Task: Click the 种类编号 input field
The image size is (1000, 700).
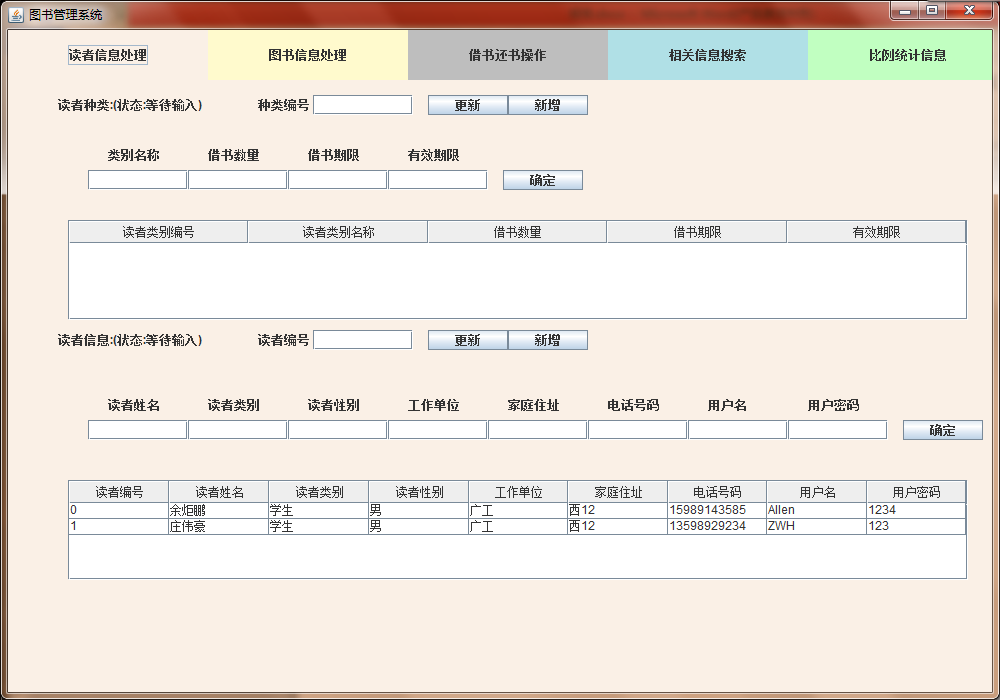Action: click(x=362, y=103)
